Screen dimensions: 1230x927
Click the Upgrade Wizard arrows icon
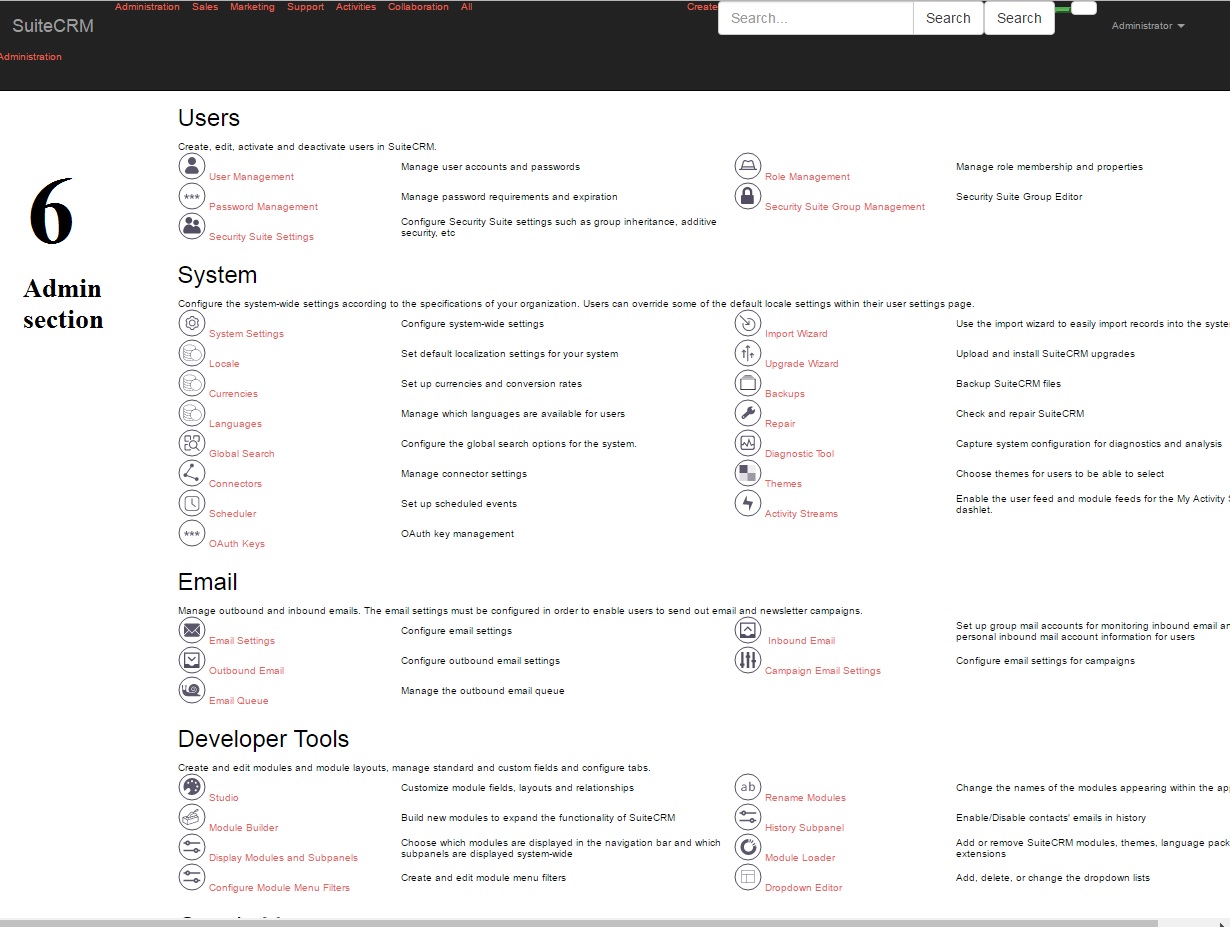tap(748, 353)
